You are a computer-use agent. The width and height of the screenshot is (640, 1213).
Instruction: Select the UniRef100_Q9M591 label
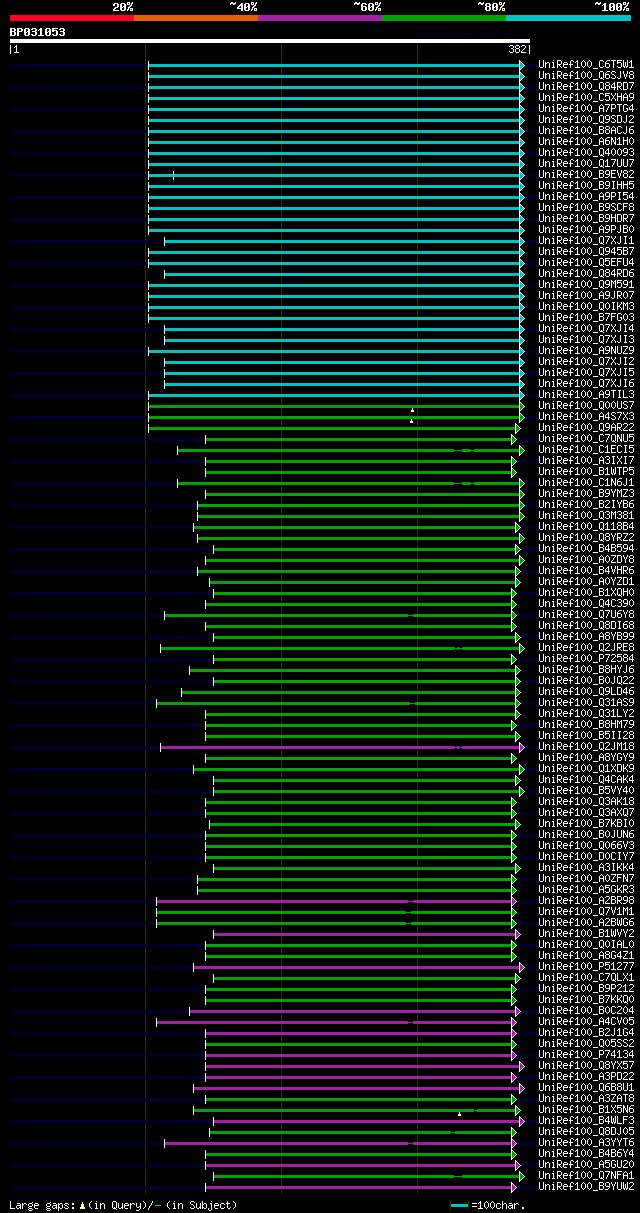point(586,284)
